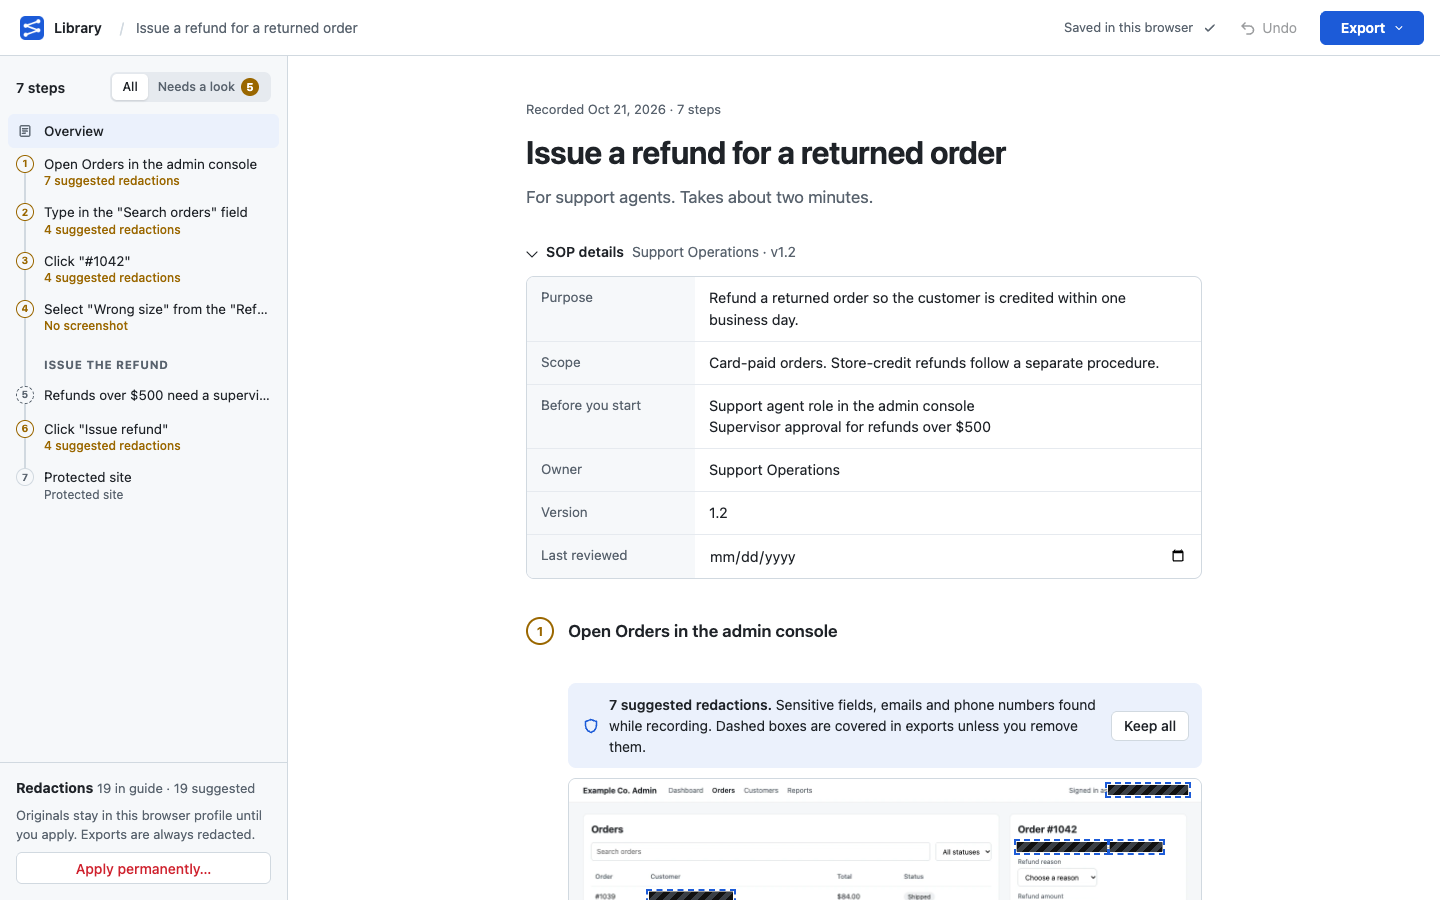The image size is (1440, 900).
Task: Select sidebar step Click "Issue refund"
Action: tap(143, 437)
